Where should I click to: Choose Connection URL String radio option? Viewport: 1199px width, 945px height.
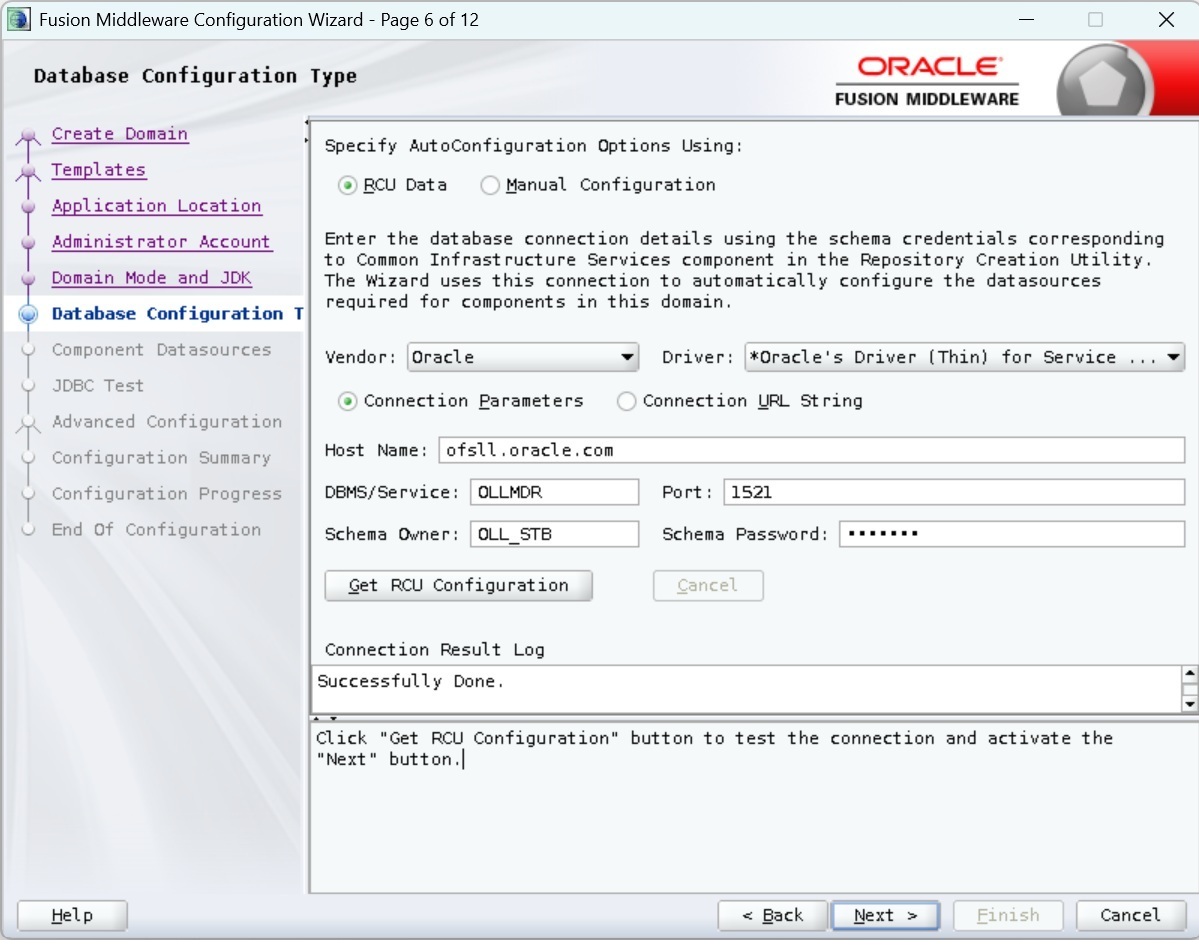coord(626,401)
